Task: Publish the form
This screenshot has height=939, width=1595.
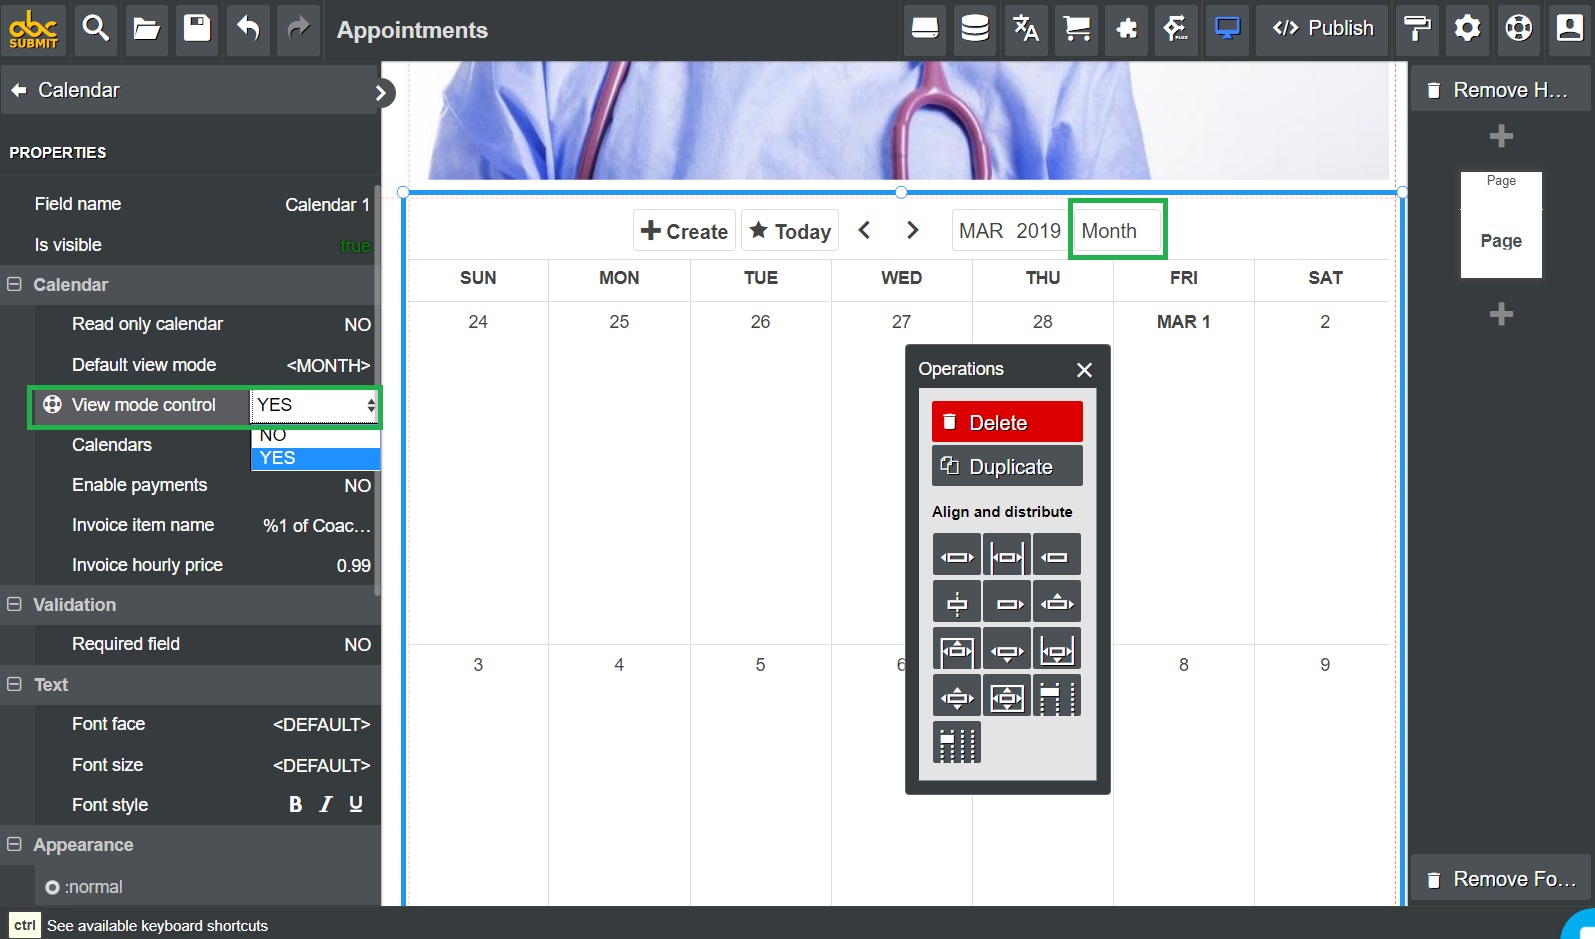Action: click(1323, 29)
